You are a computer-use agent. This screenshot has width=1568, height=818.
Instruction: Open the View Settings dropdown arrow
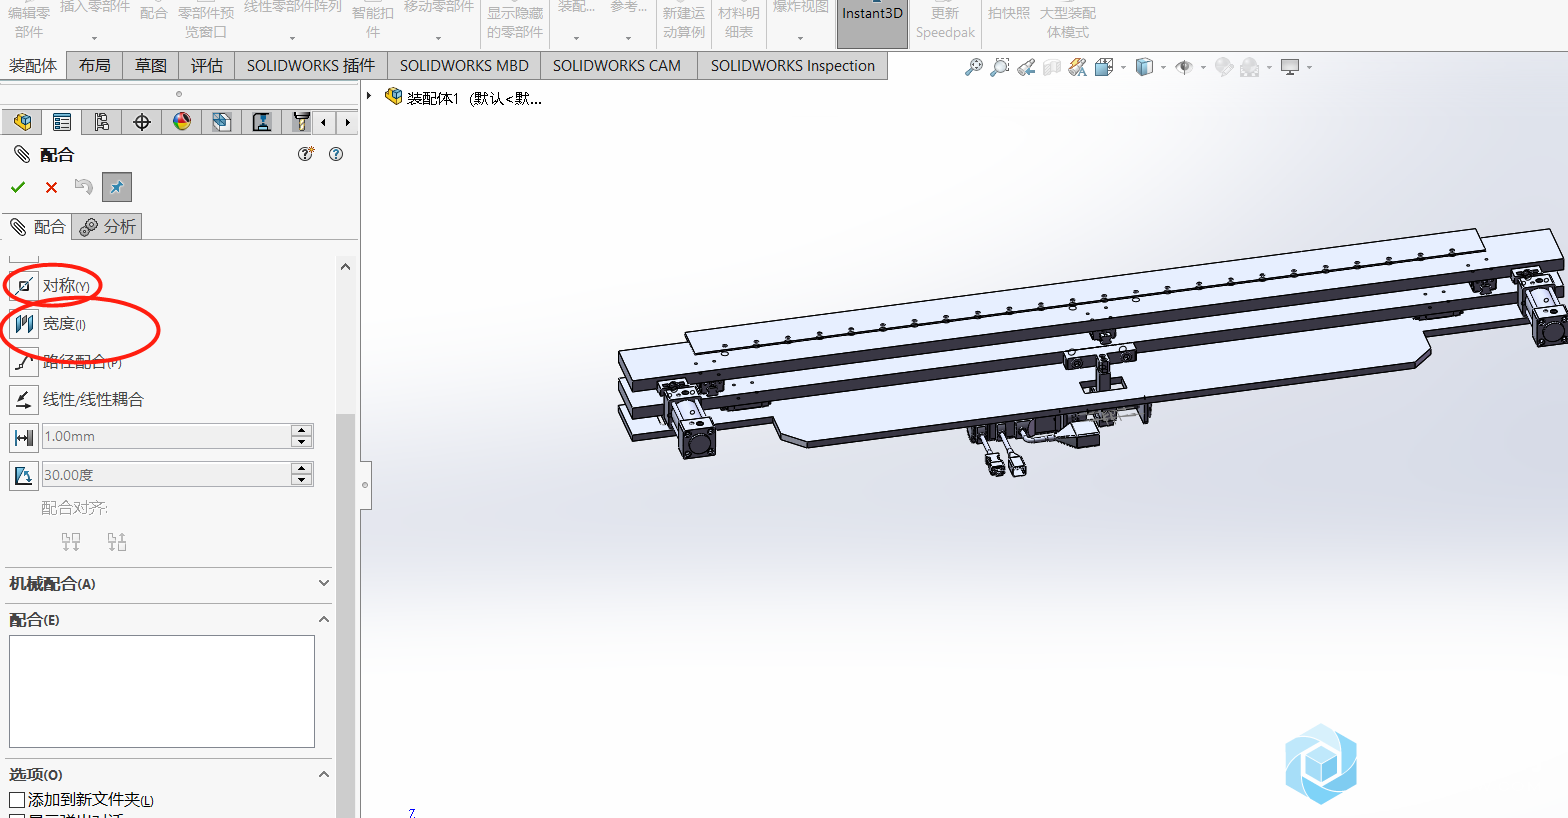pyautogui.click(x=1309, y=68)
